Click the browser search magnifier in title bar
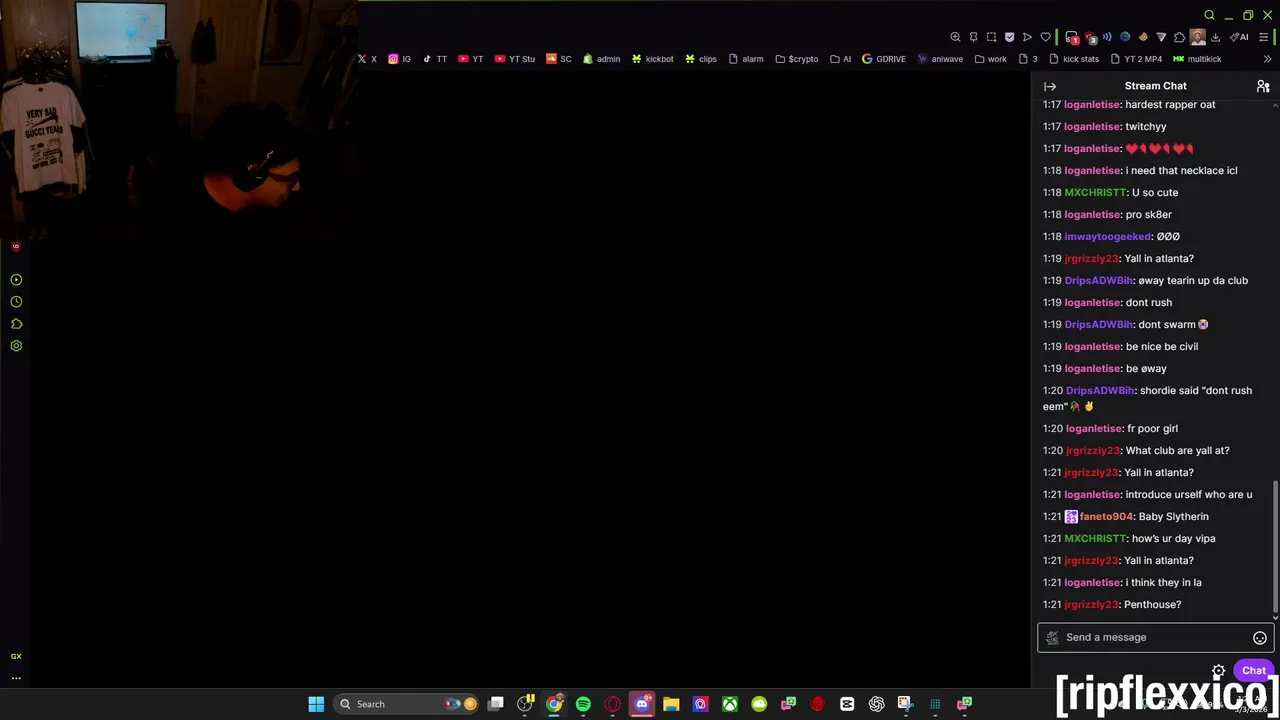This screenshot has height=720, width=1280. (x=1209, y=15)
